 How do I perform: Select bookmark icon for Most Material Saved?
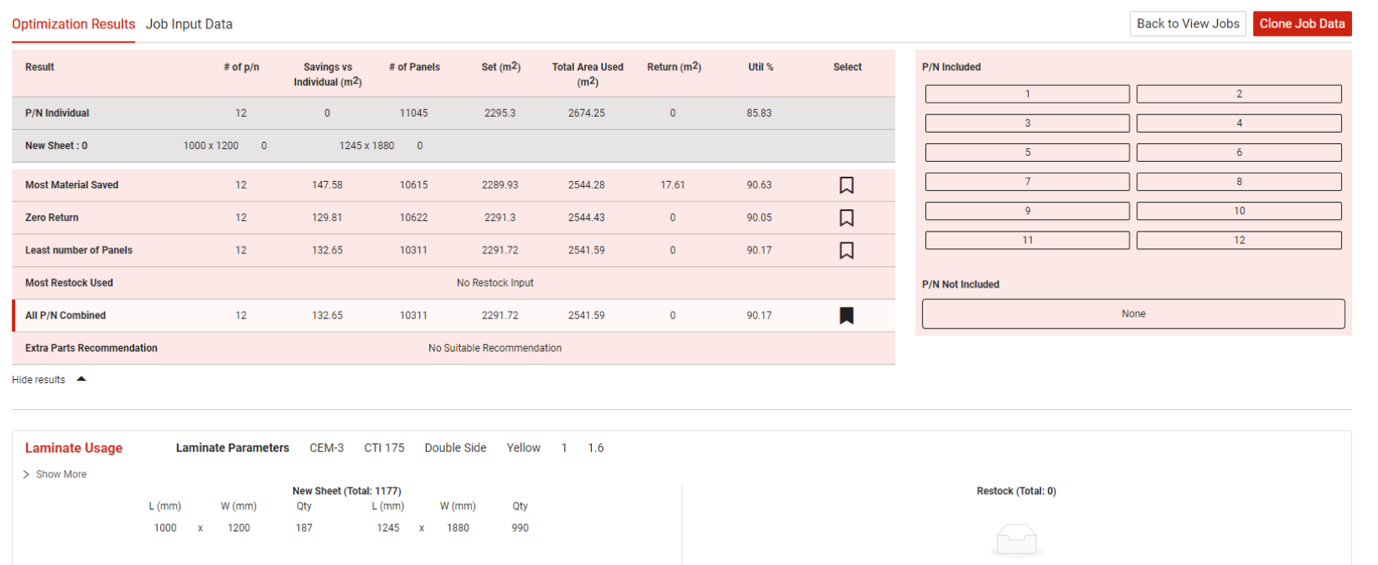846,185
